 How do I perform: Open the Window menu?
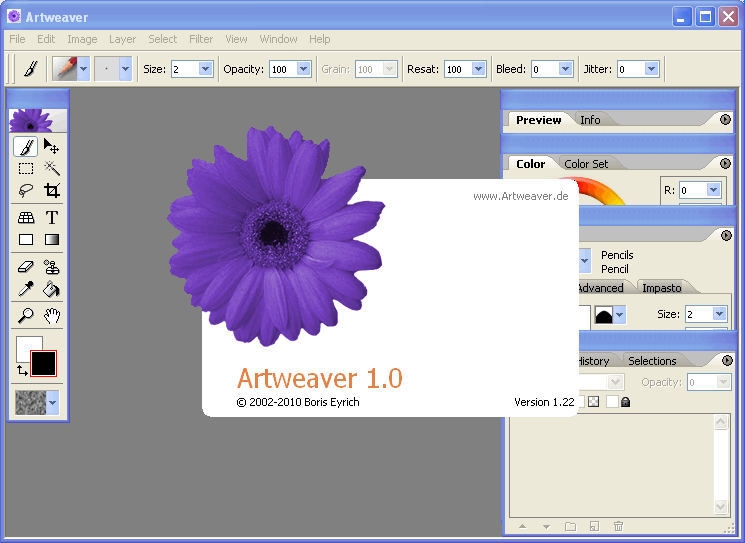point(278,39)
